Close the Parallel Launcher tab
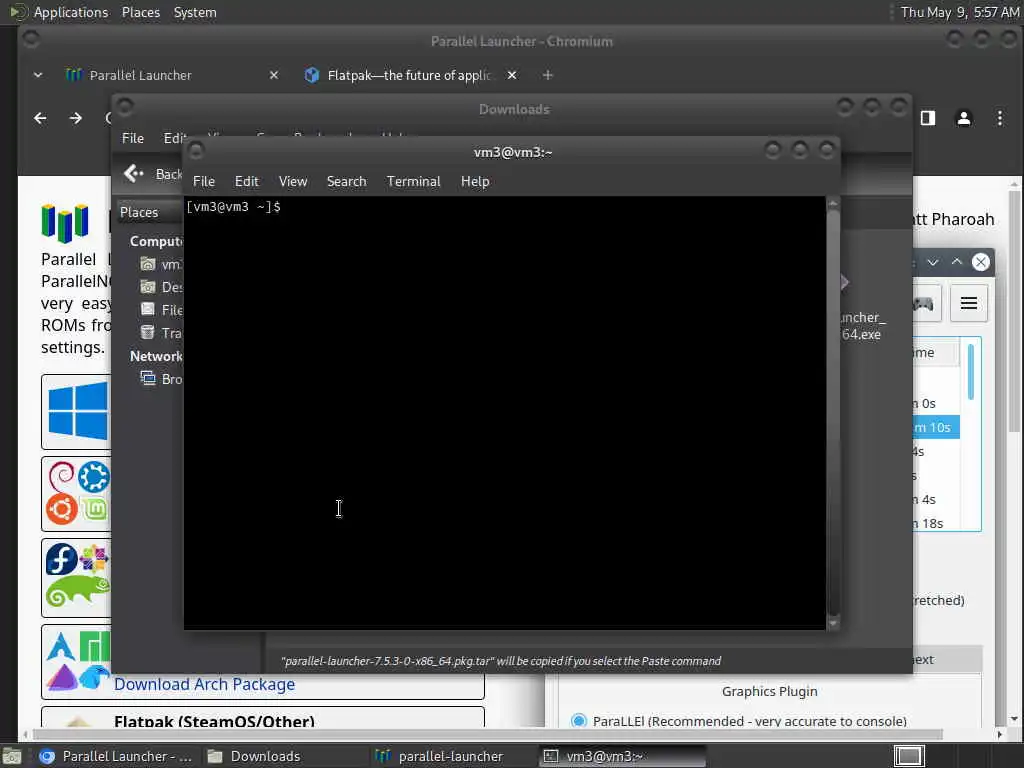 [274, 75]
